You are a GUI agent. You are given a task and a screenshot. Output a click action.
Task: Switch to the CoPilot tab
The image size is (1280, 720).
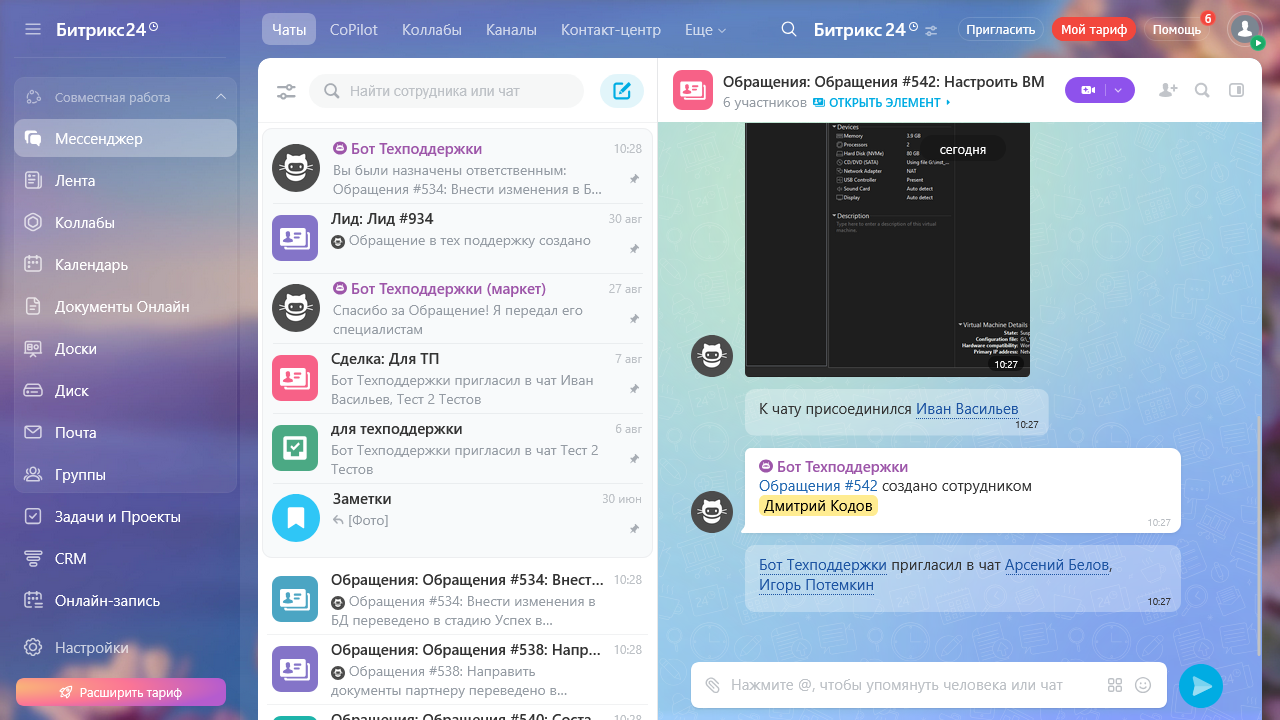click(x=354, y=30)
